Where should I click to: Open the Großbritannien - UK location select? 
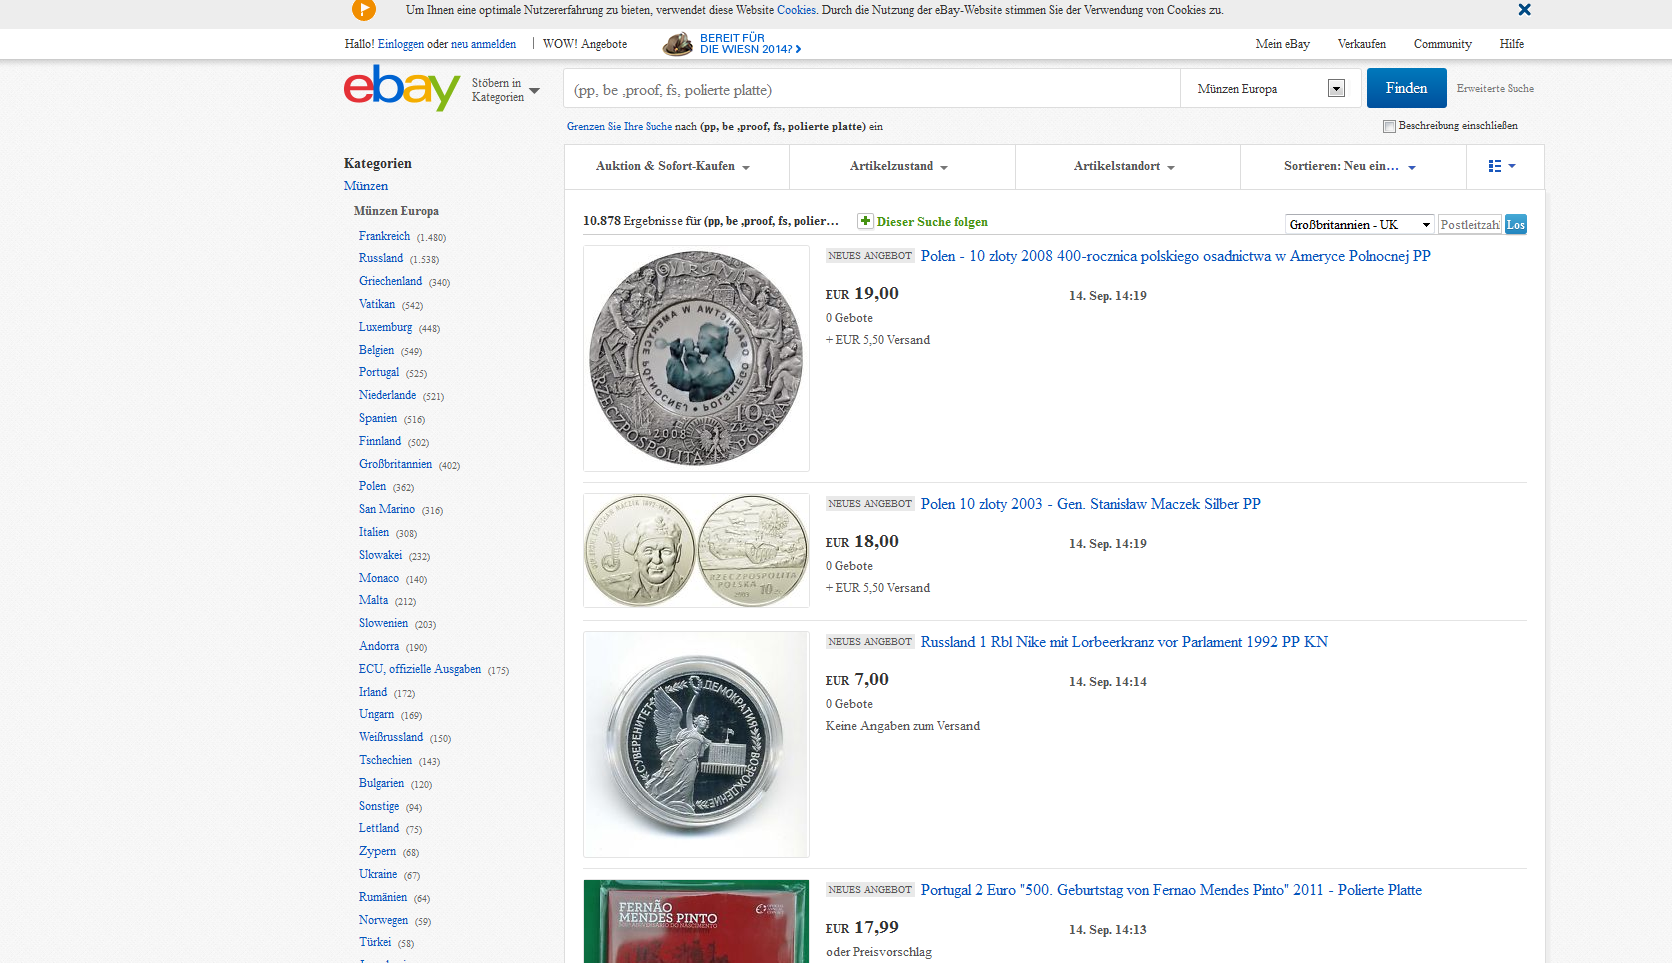click(x=1359, y=224)
